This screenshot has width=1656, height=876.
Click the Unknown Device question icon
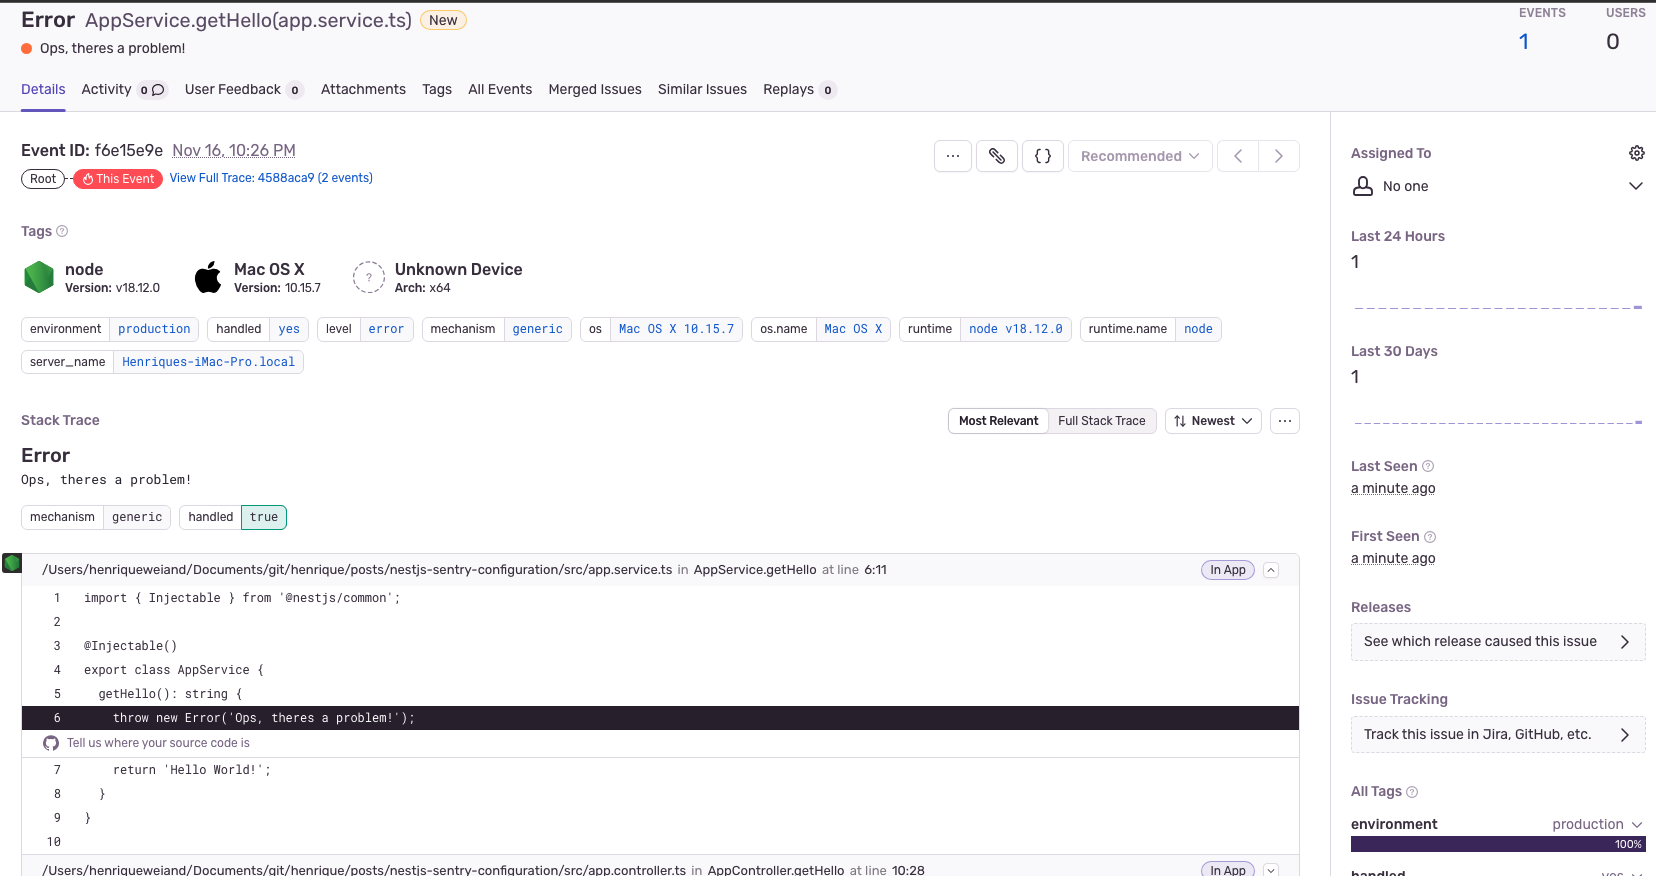point(369,277)
